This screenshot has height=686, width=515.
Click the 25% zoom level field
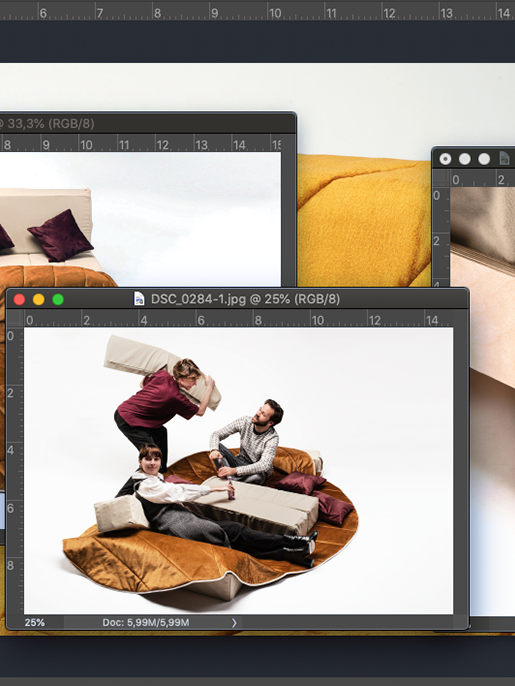[x=35, y=623]
